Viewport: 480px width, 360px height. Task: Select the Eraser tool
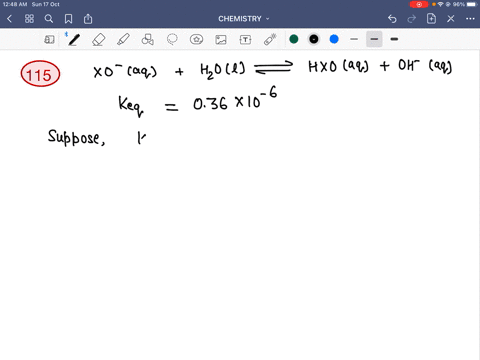[98, 40]
